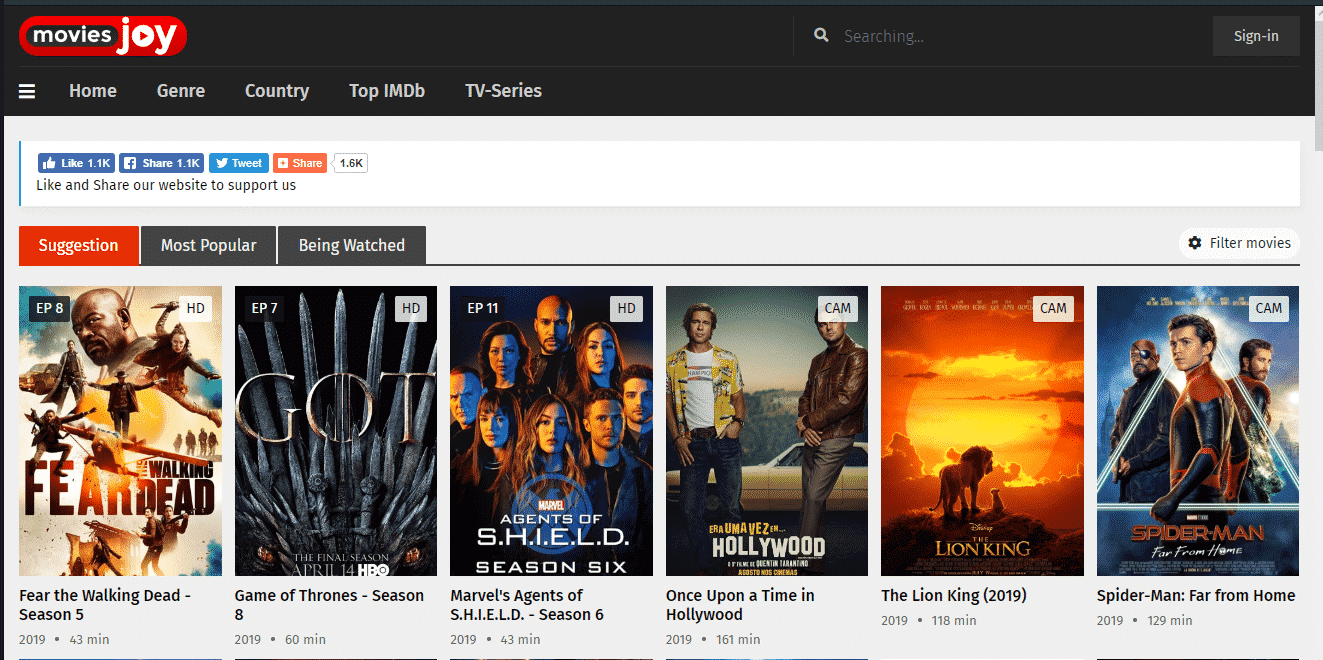Go to Top IMDb page
Screen dimensions: 1323x660
[x=387, y=91]
